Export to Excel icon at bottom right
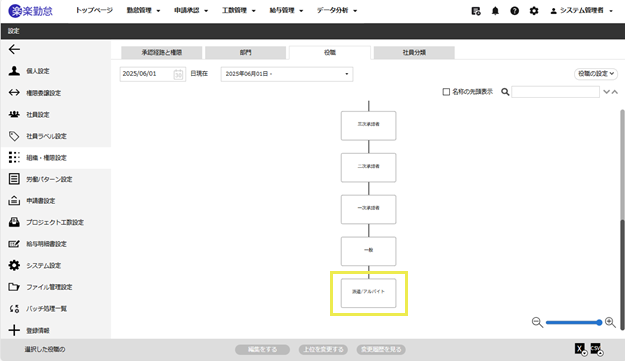Screen dimensions: 625x361 click(x=581, y=349)
